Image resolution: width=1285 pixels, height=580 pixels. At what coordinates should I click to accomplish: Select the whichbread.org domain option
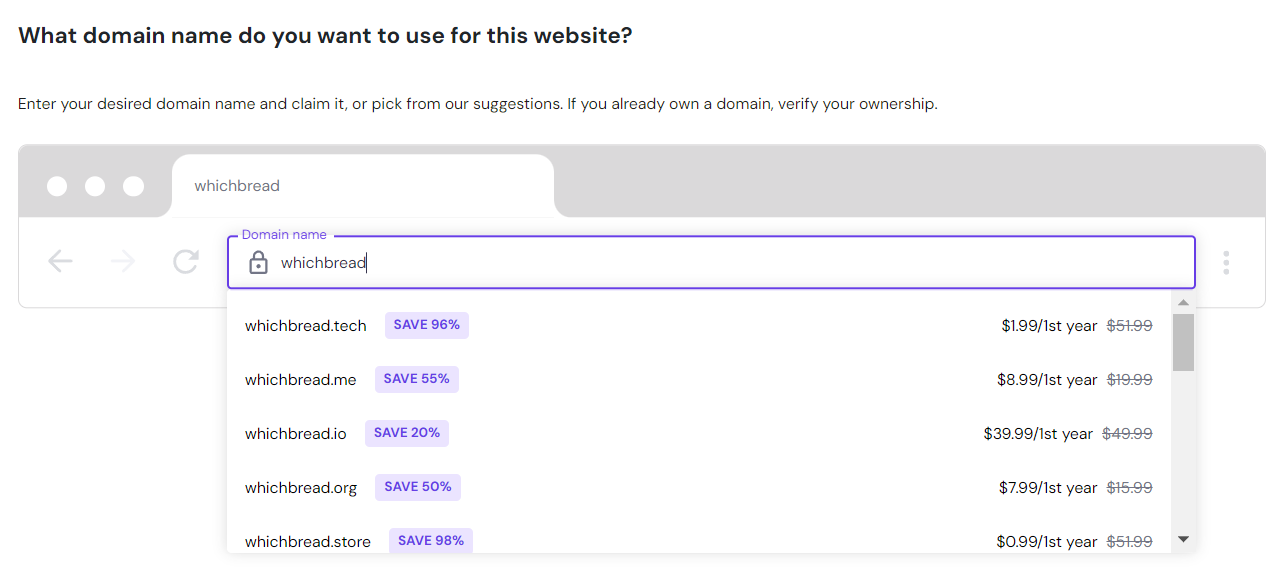tap(301, 487)
